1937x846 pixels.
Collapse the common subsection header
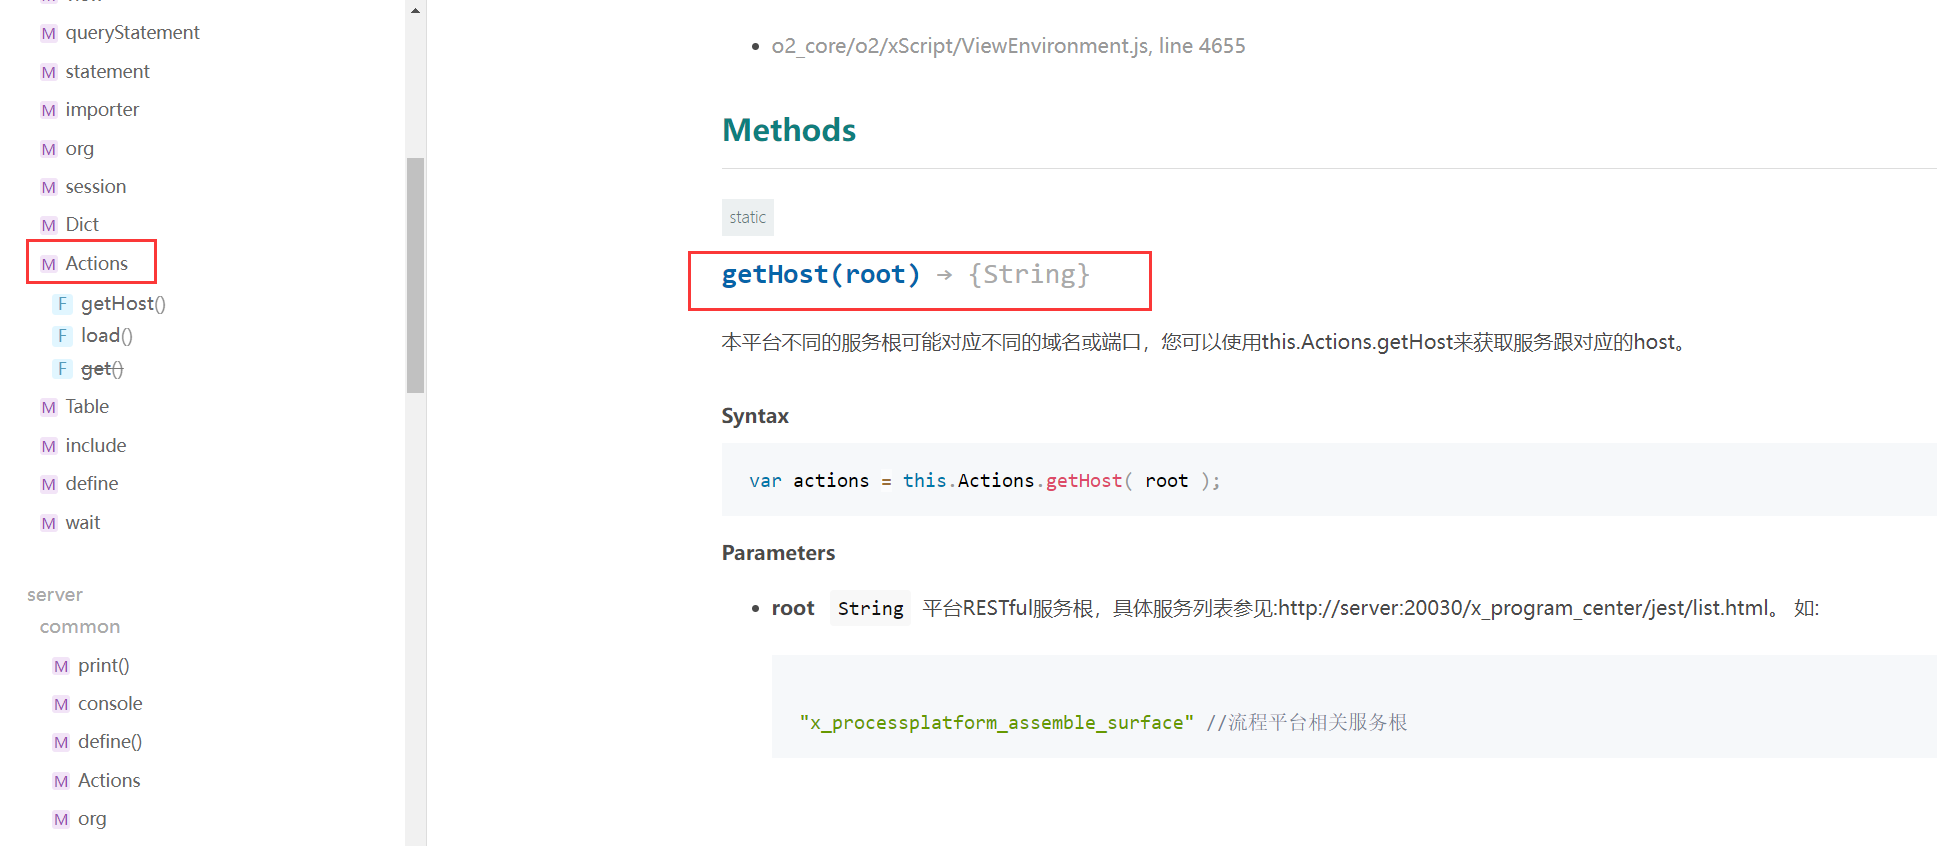coord(80,627)
